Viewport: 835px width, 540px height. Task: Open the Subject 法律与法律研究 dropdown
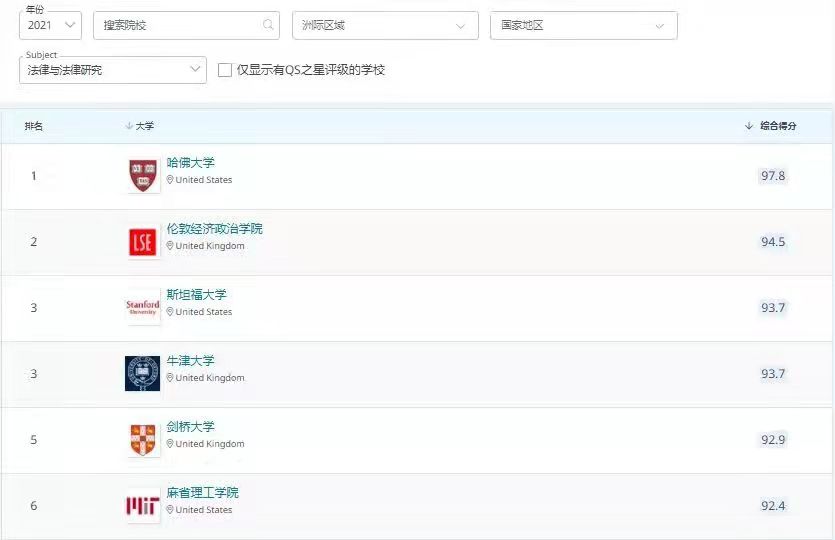[113, 70]
